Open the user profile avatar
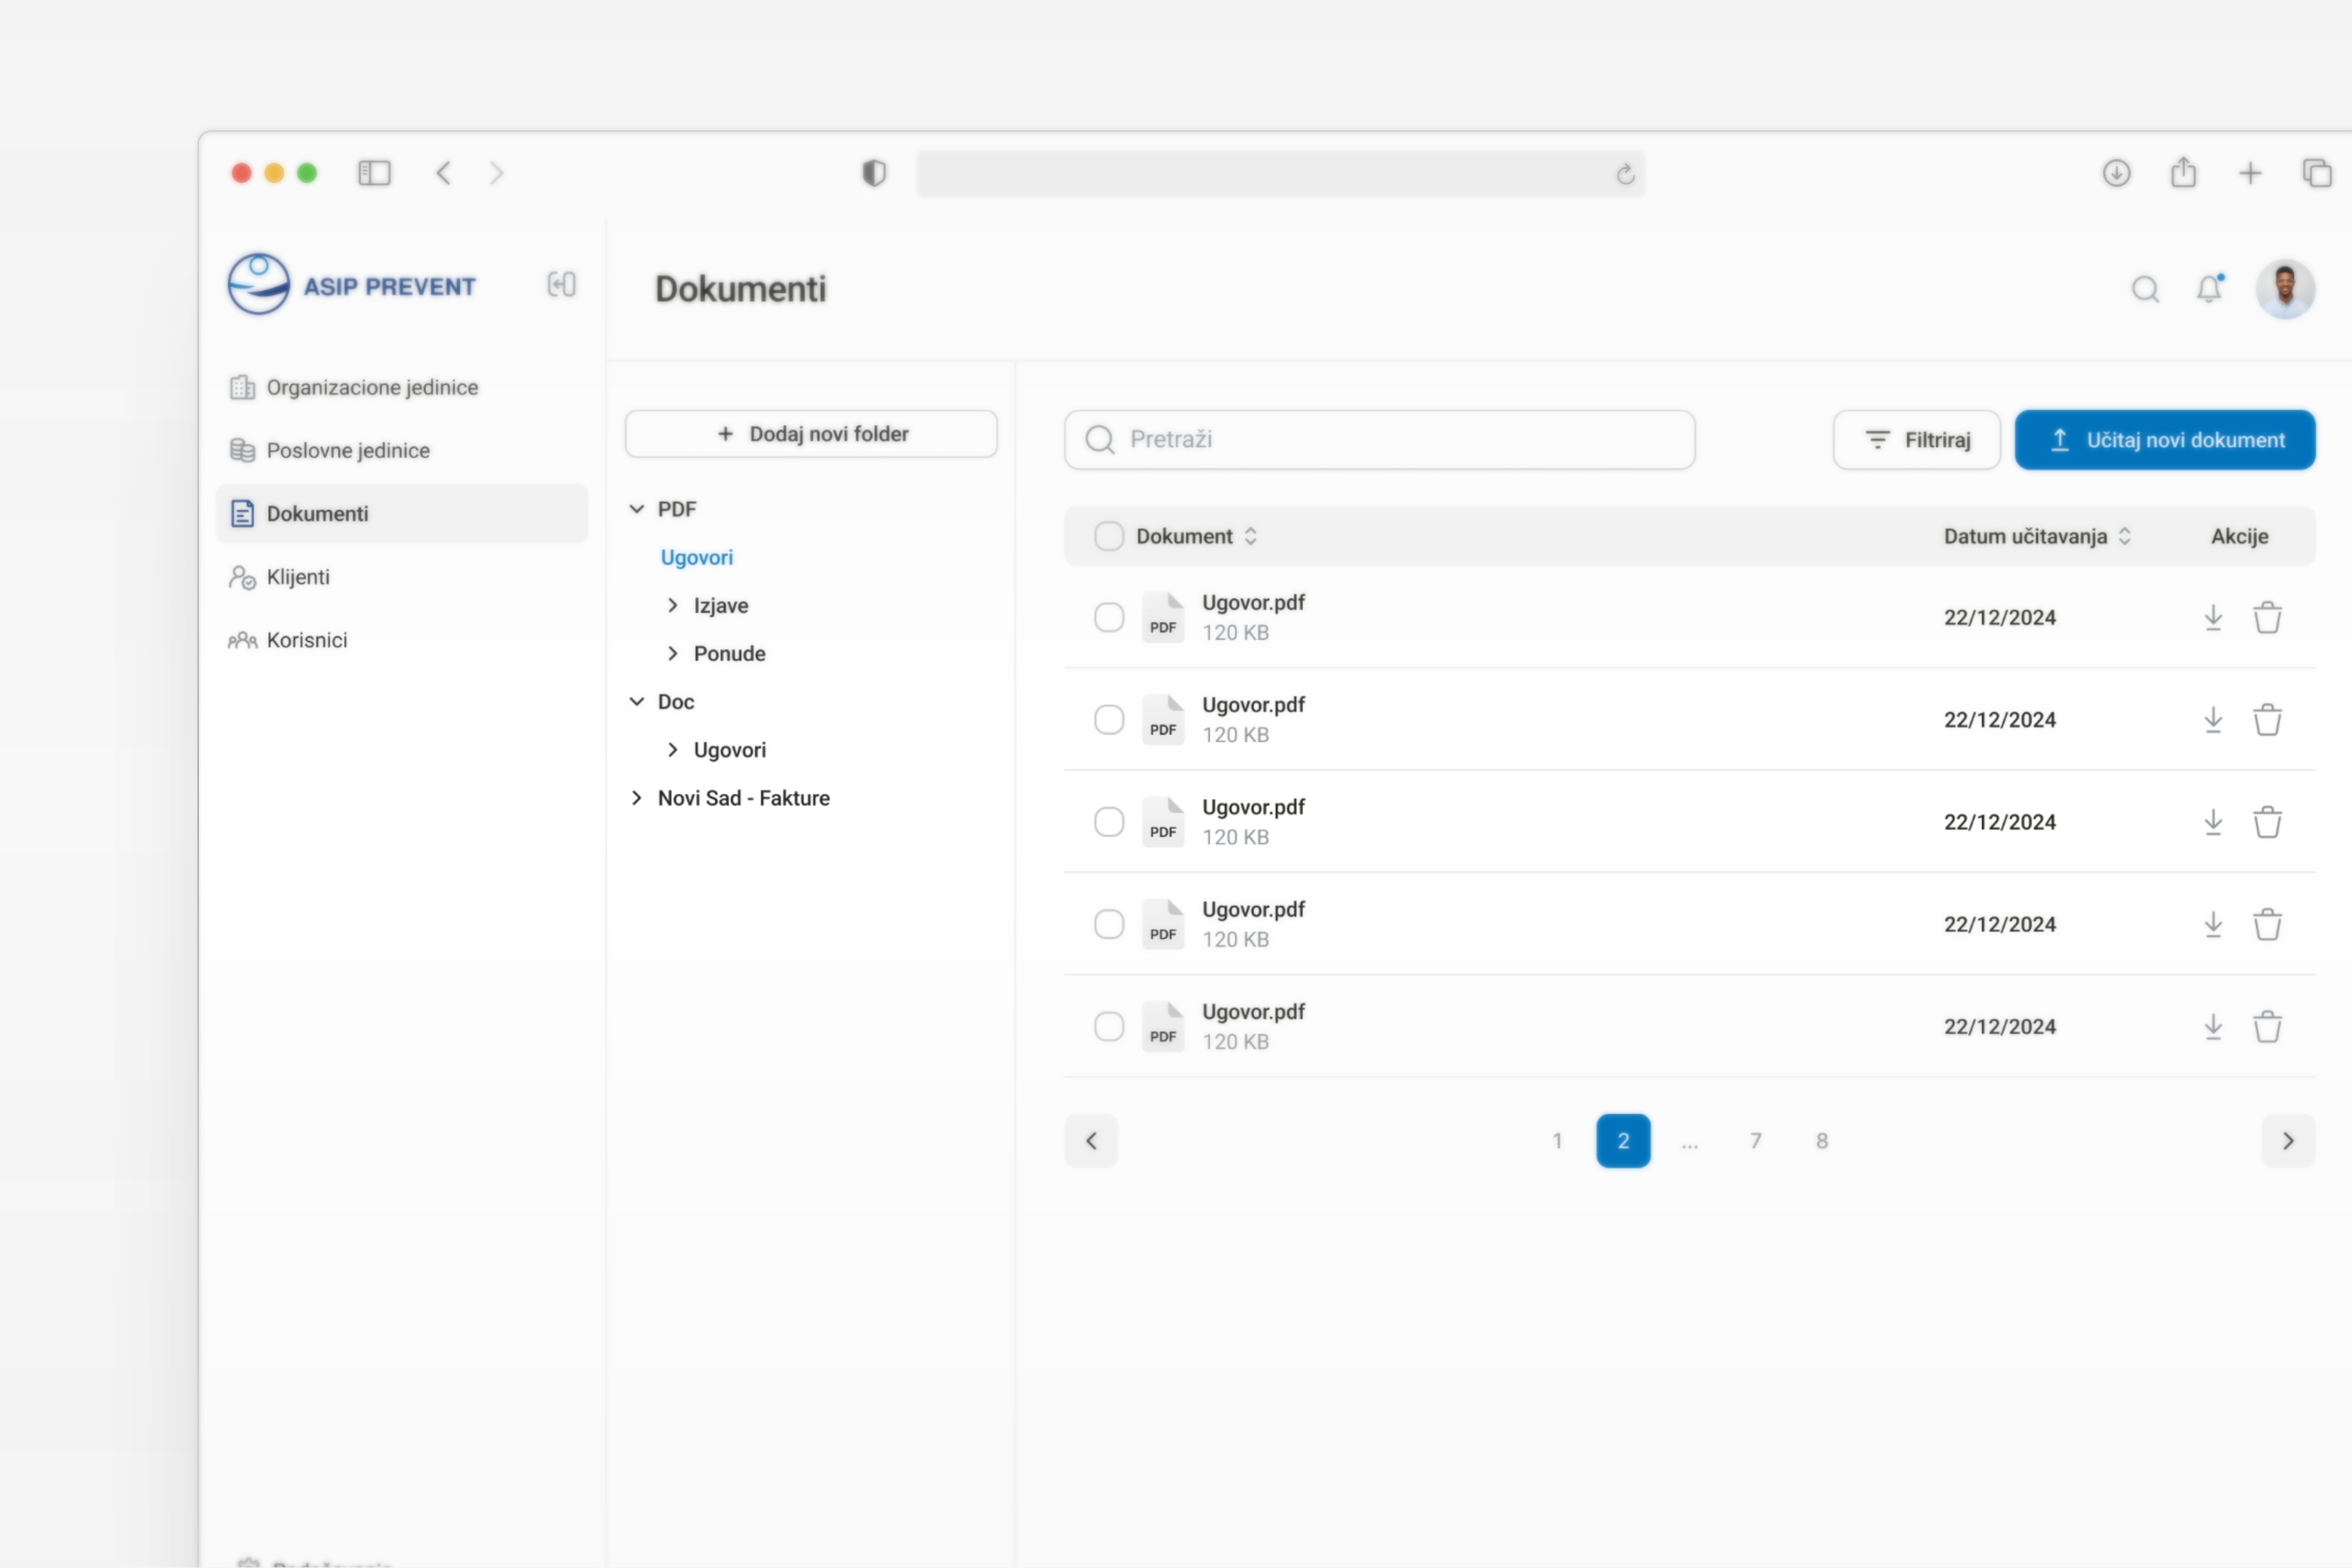Viewport: 2352px width, 1568px height. tap(2285, 289)
